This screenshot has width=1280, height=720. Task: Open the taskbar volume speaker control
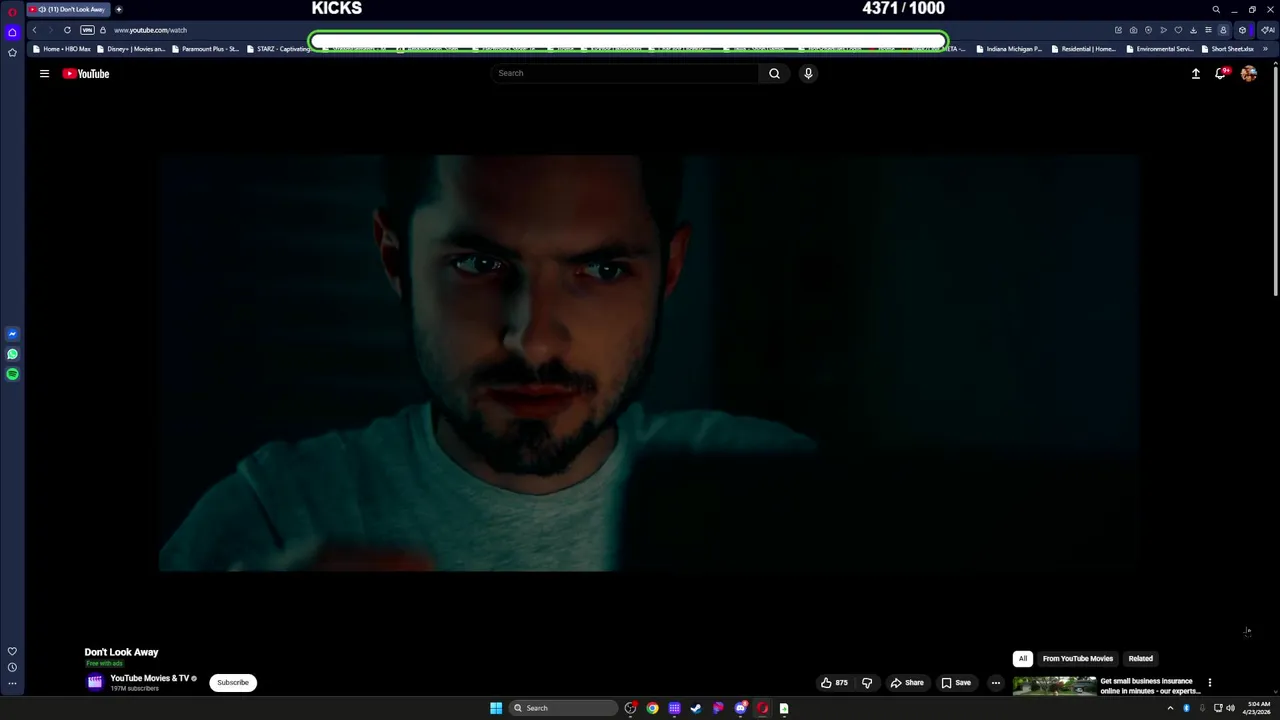(1230, 708)
